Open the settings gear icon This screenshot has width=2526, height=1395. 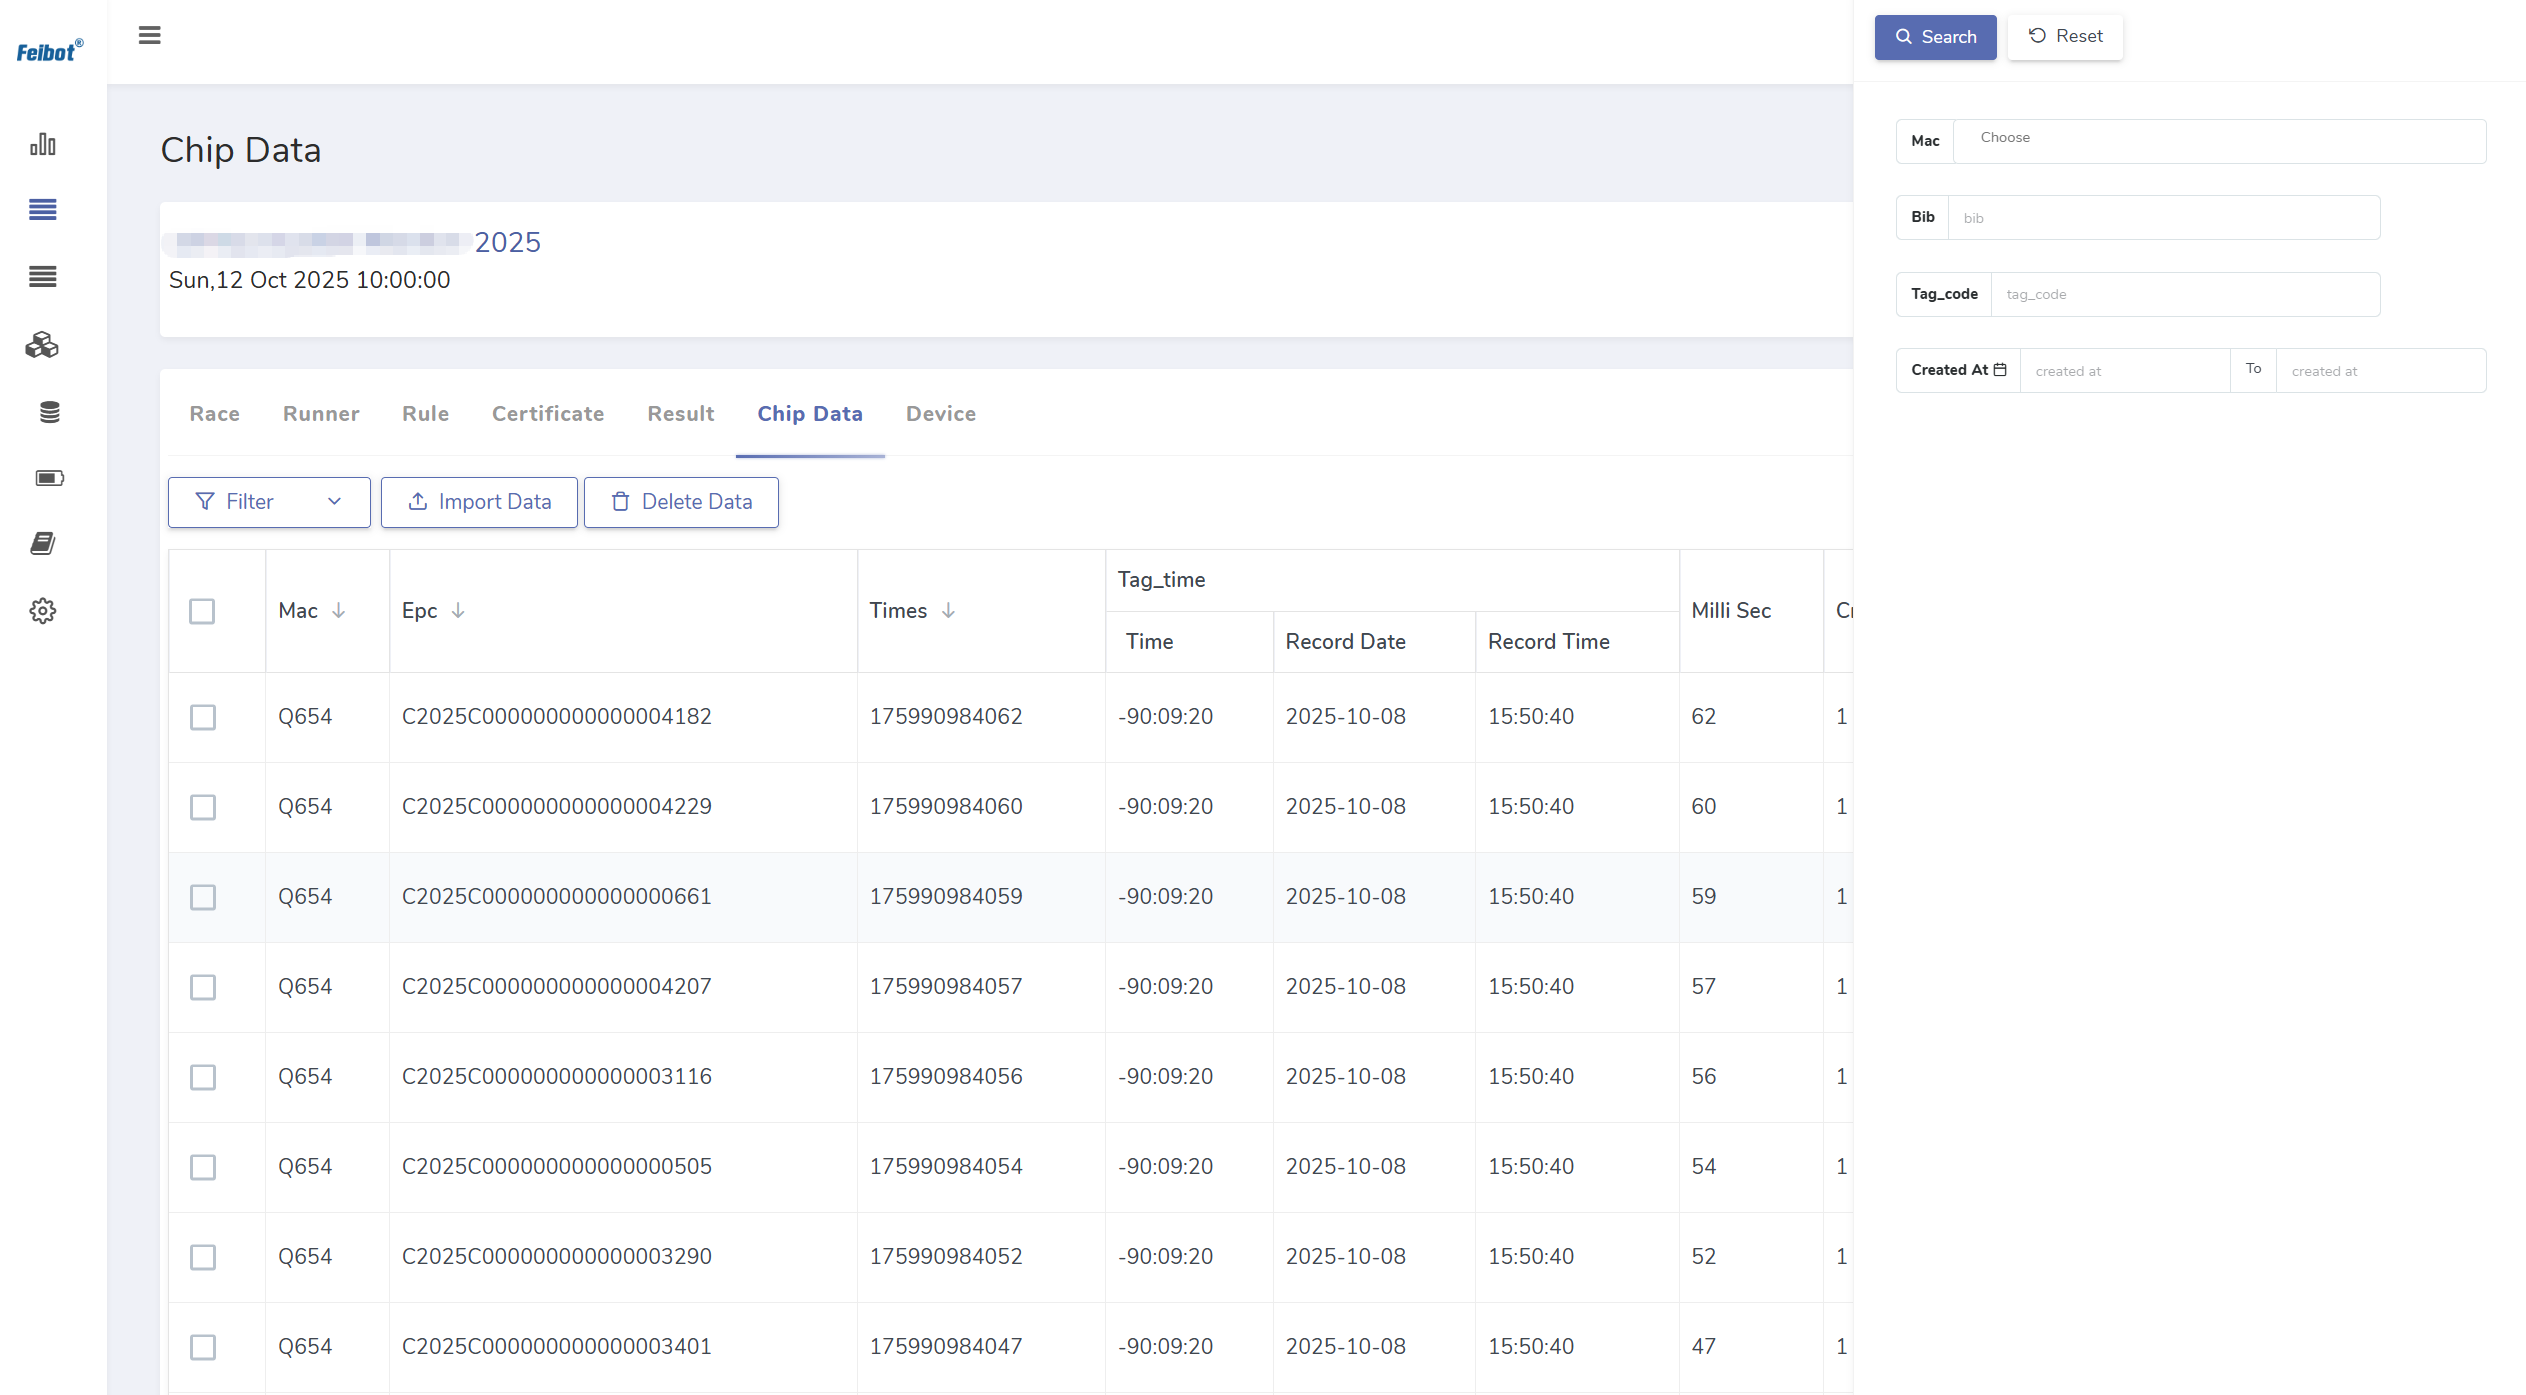tap(43, 610)
